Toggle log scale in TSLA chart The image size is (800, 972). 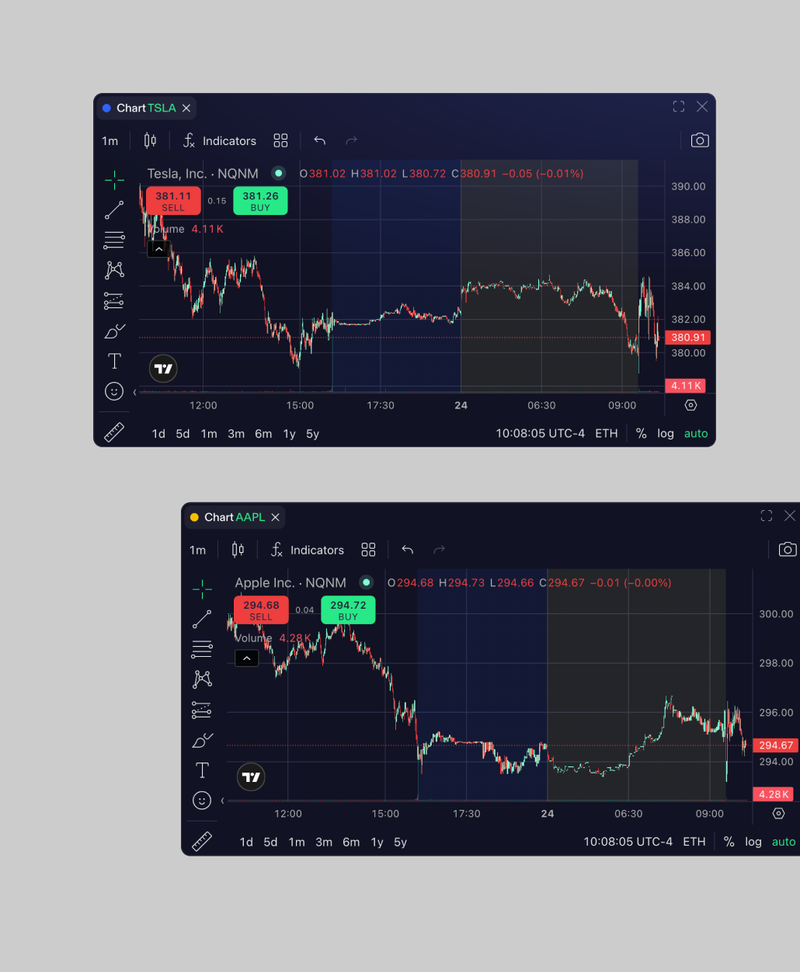pos(666,433)
